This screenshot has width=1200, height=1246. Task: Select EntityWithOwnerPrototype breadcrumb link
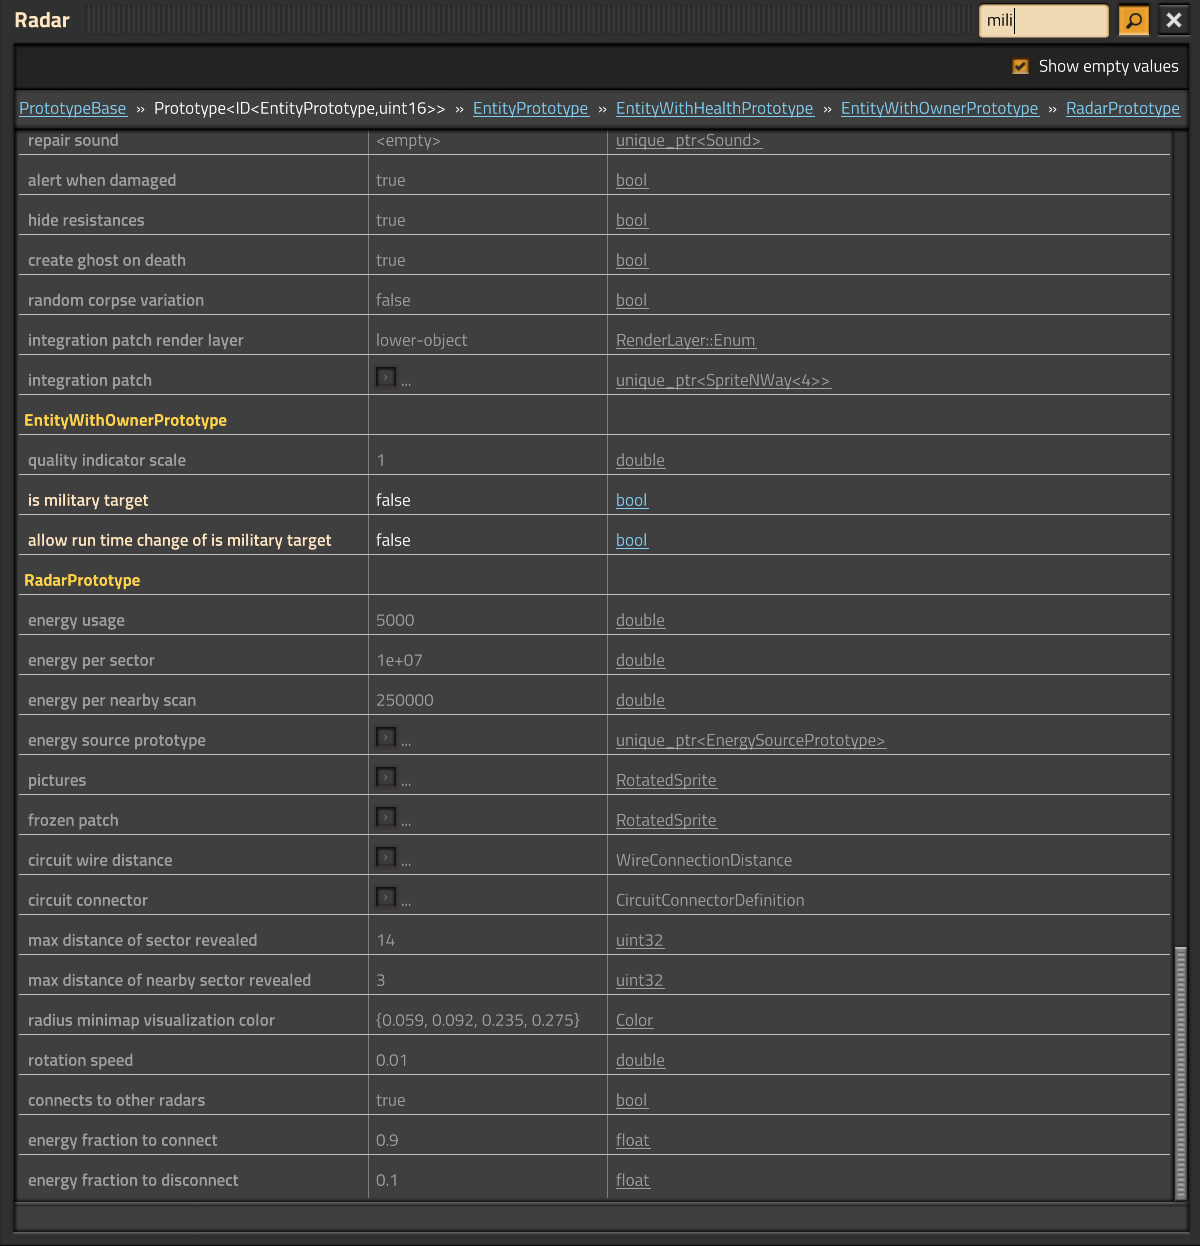pyautogui.click(x=939, y=108)
